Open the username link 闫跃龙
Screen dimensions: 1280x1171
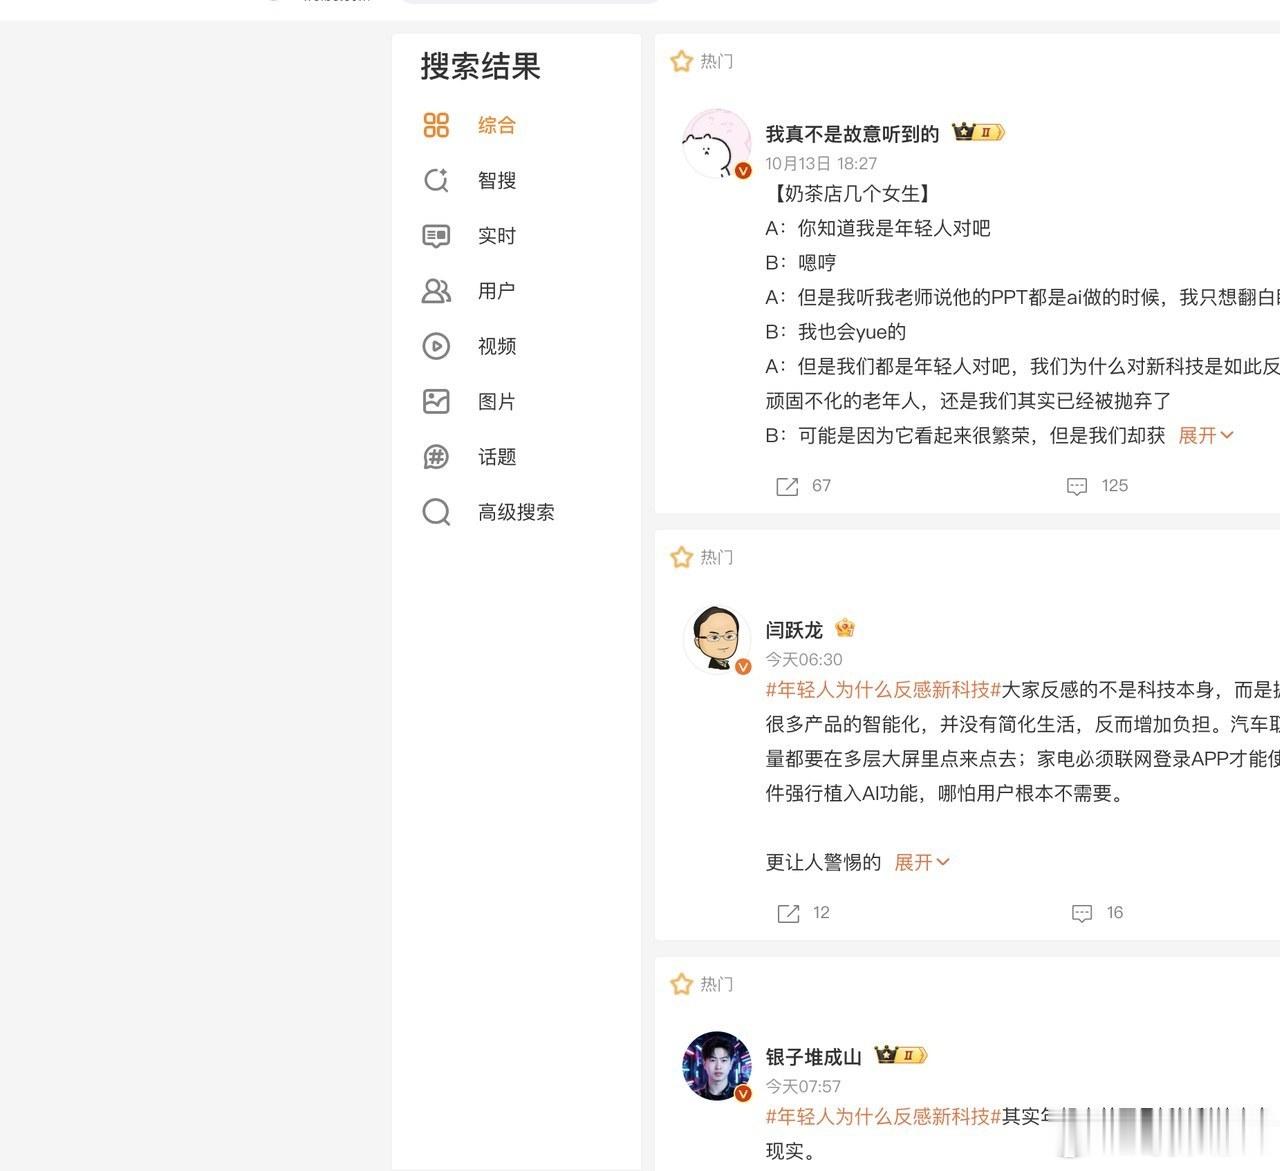[794, 630]
